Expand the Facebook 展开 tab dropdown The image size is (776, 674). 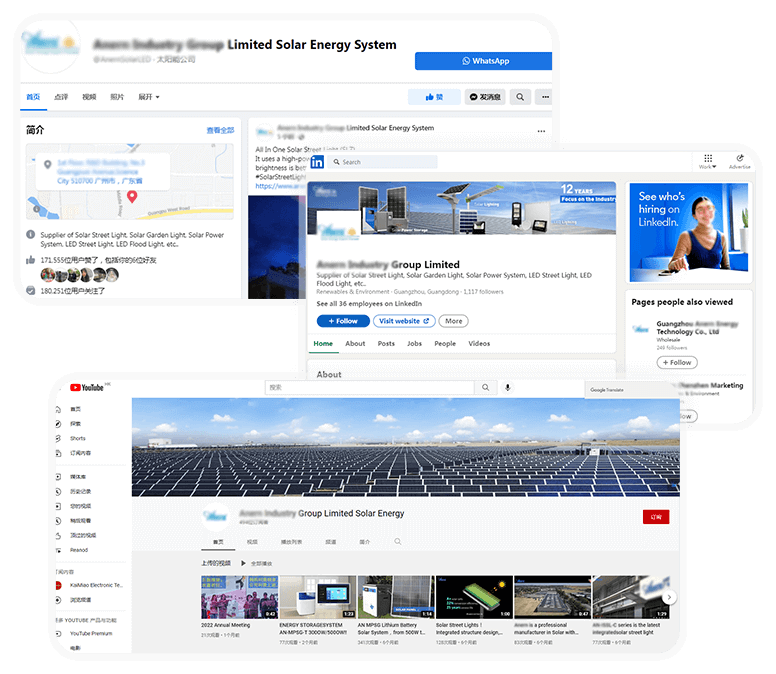[149, 97]
